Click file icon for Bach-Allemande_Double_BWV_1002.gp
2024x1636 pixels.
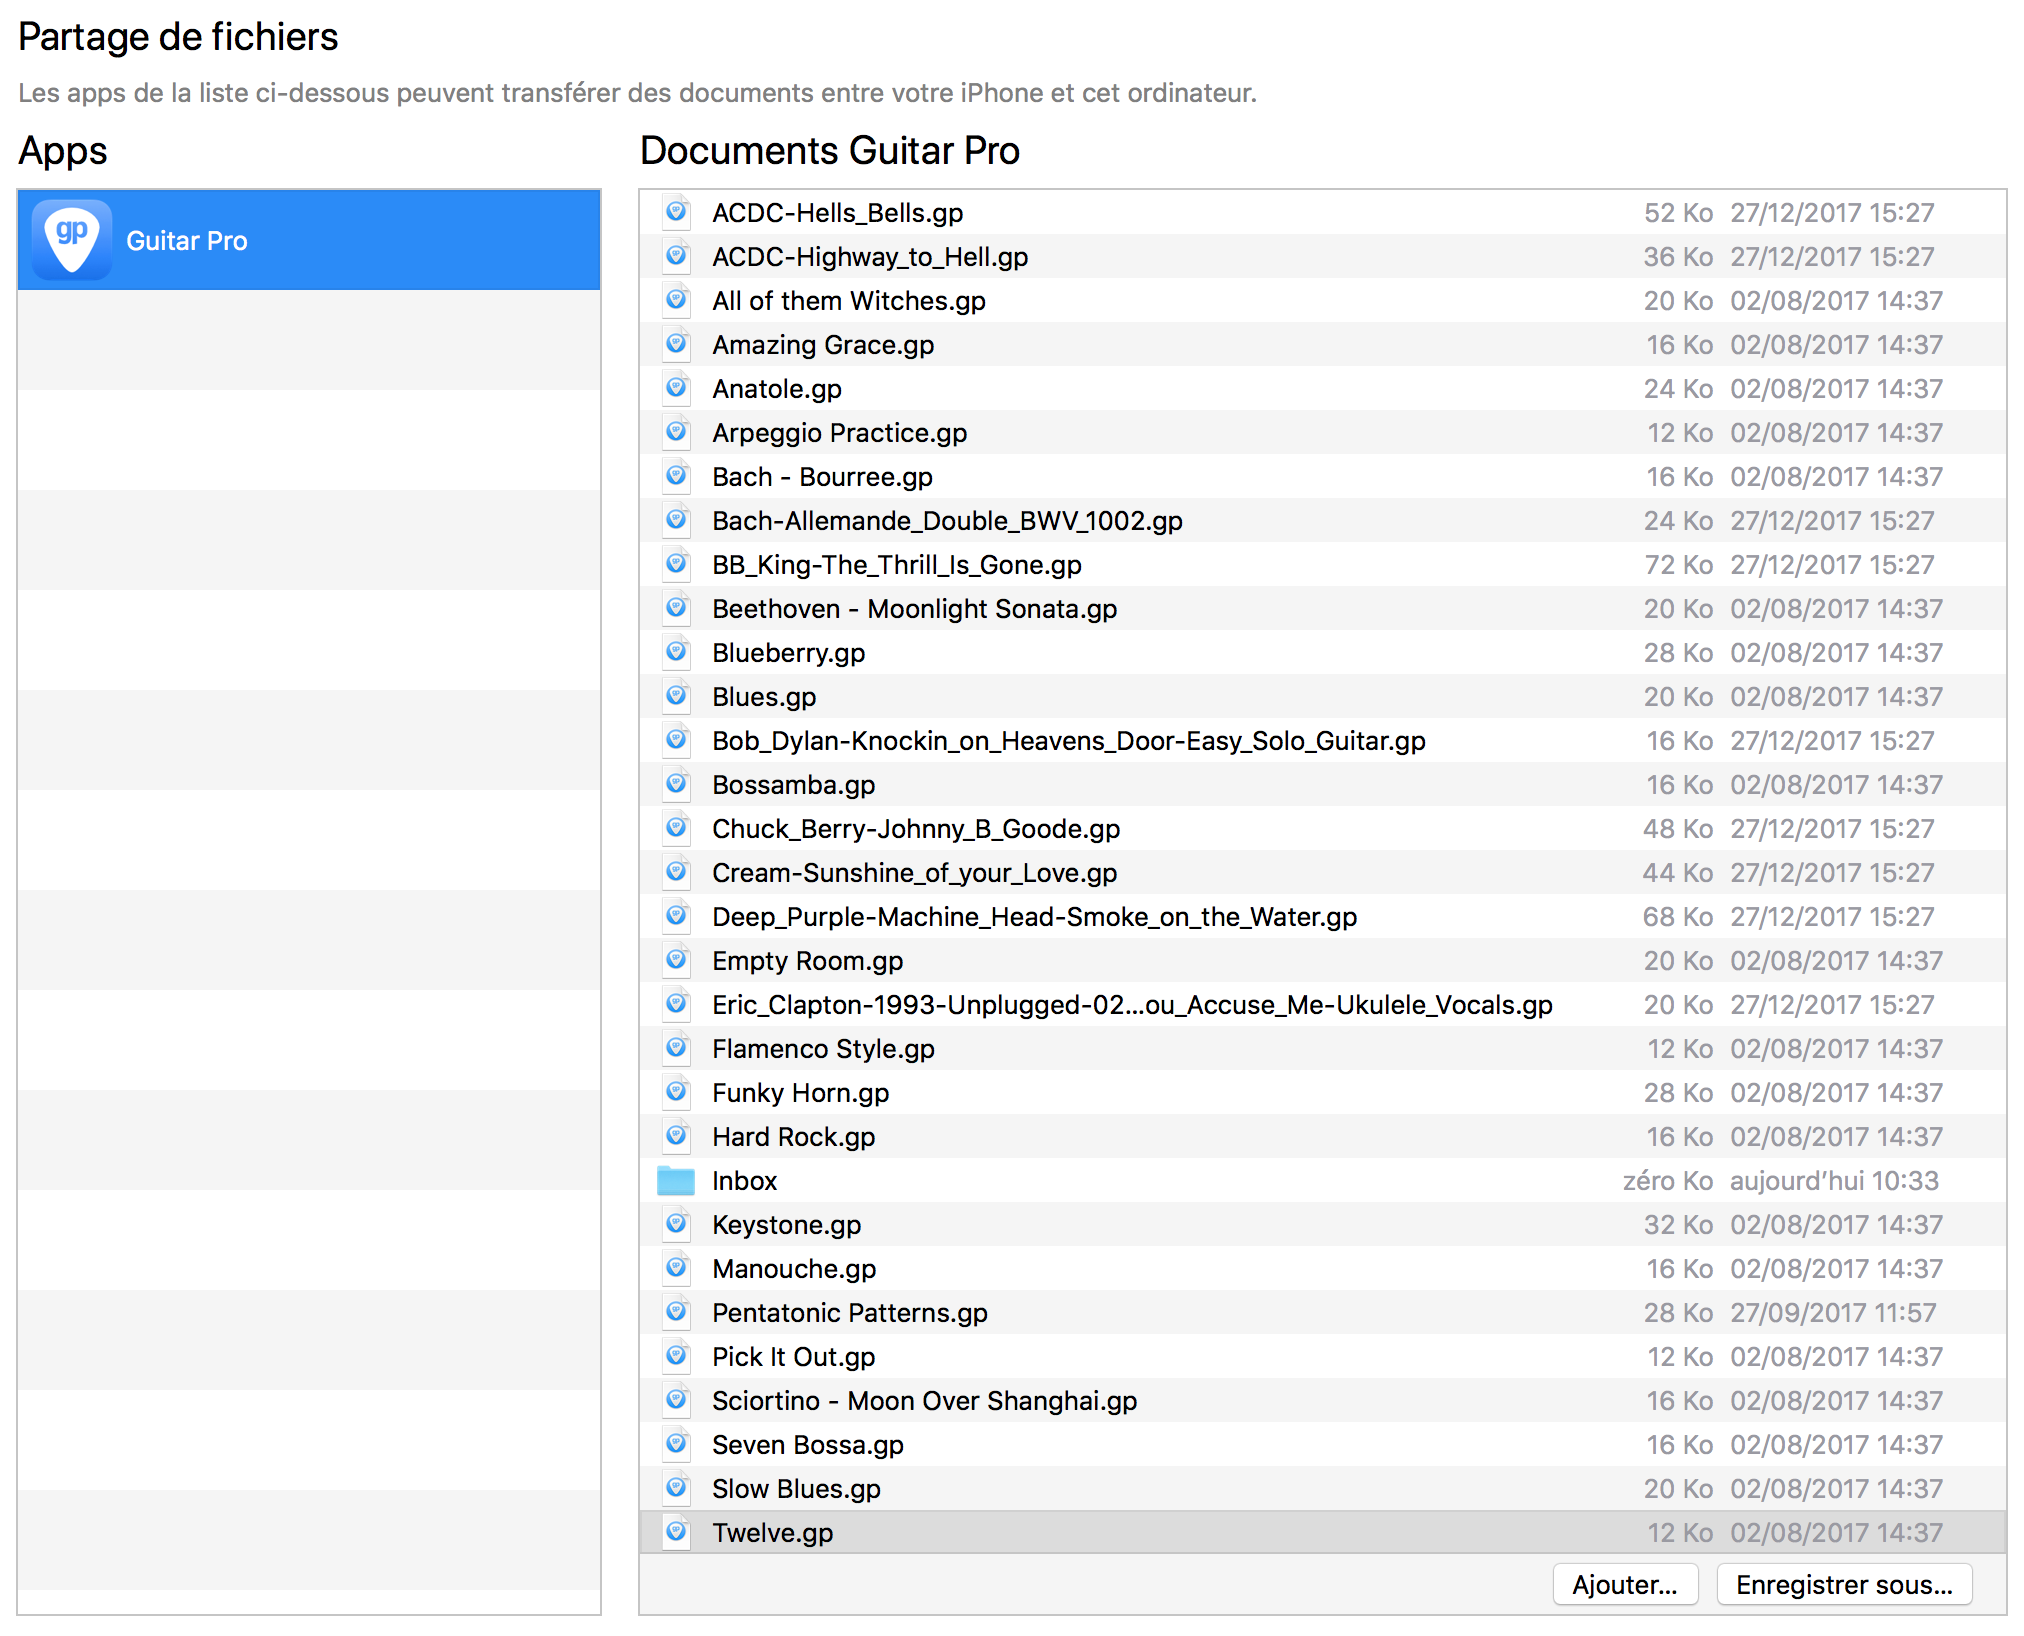pos(677,521)
